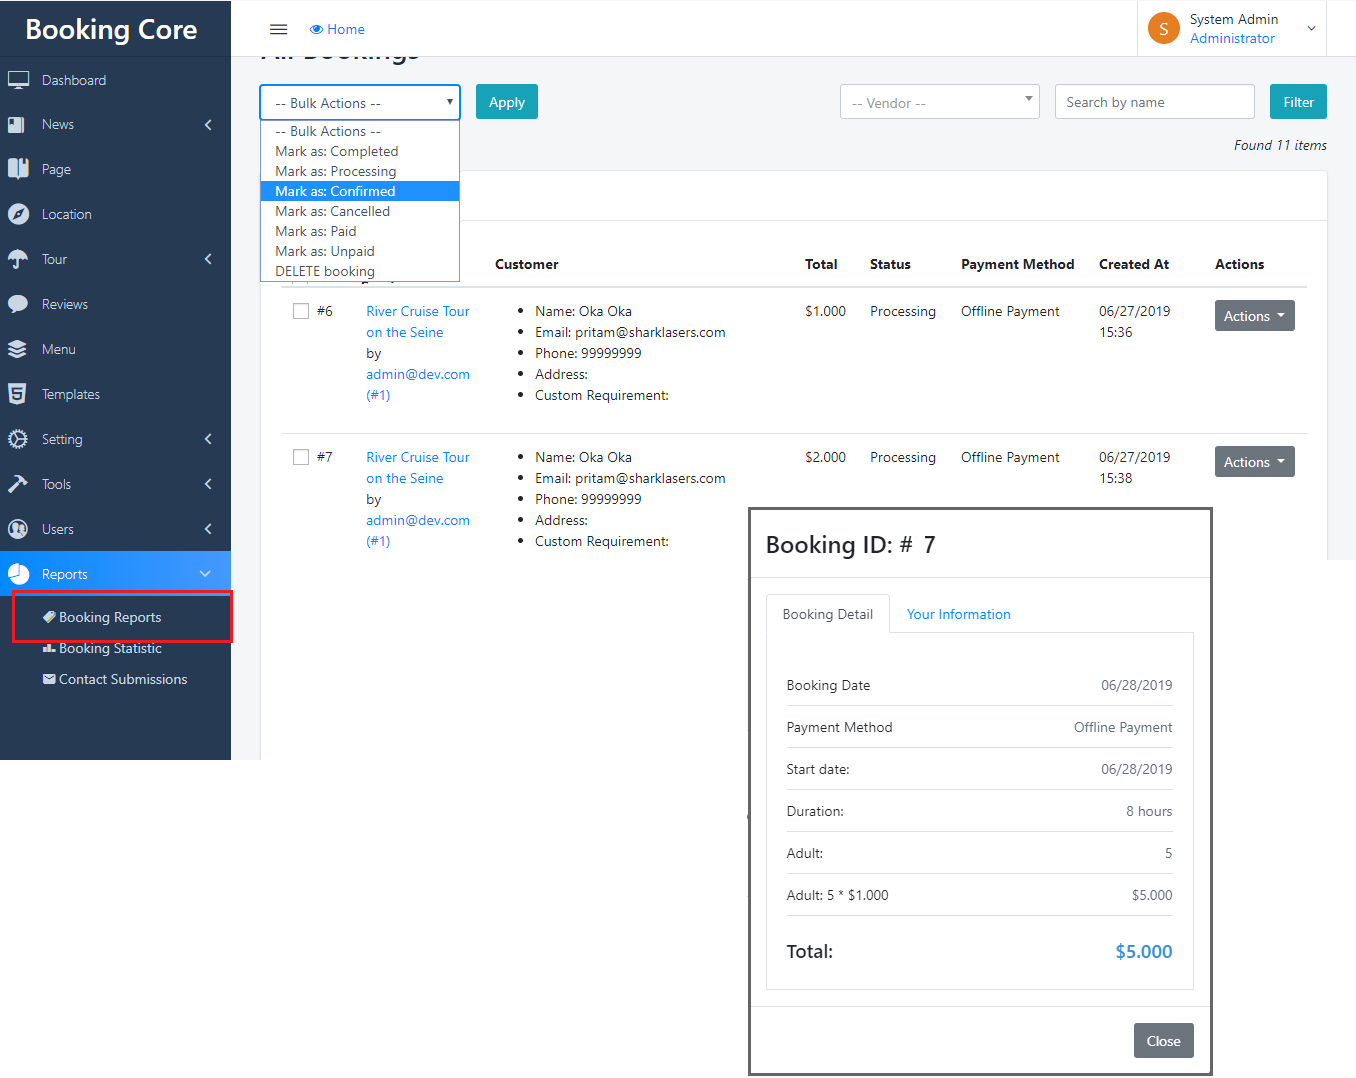Close the Booking ID dialog
The width and height of the screenshot is (1356, 1078).
(x=1163, y=1041)
